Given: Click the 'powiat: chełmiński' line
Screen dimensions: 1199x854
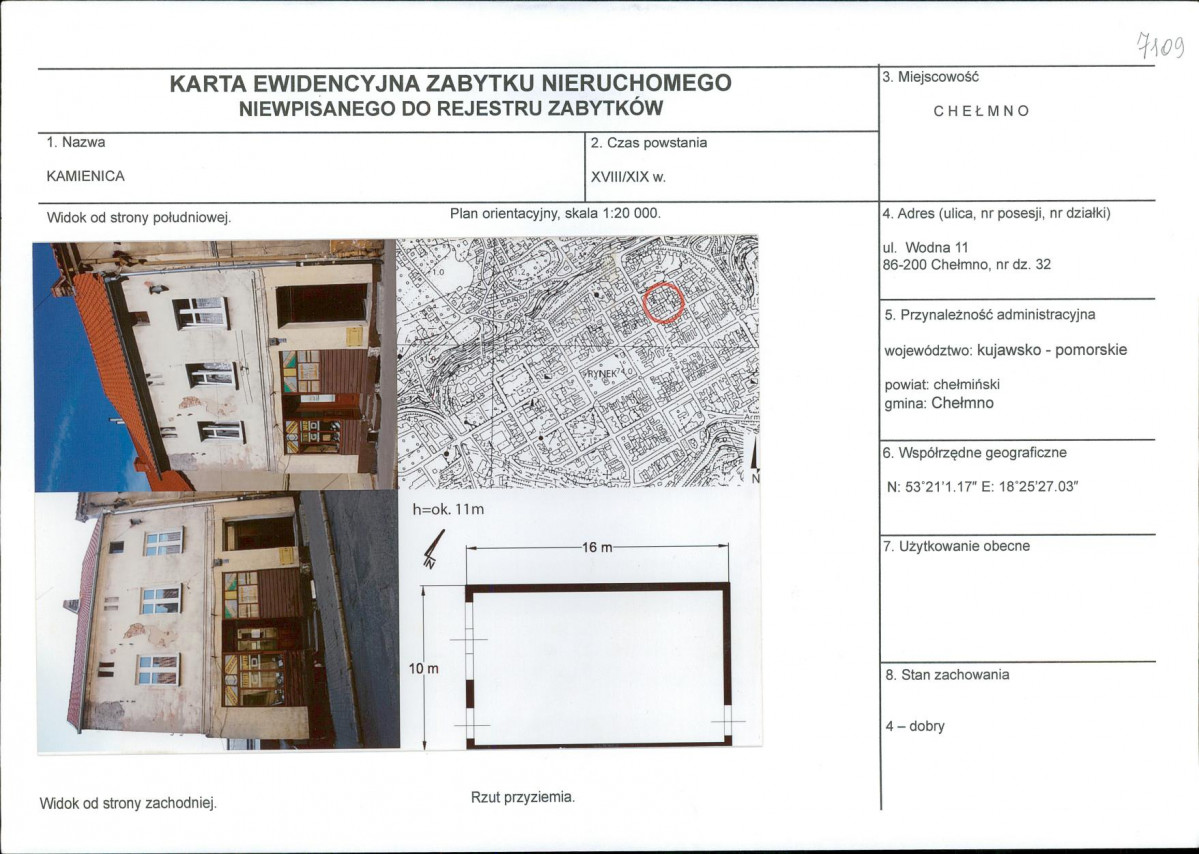Looking at the screenshot, I should [x=942, y=385].
